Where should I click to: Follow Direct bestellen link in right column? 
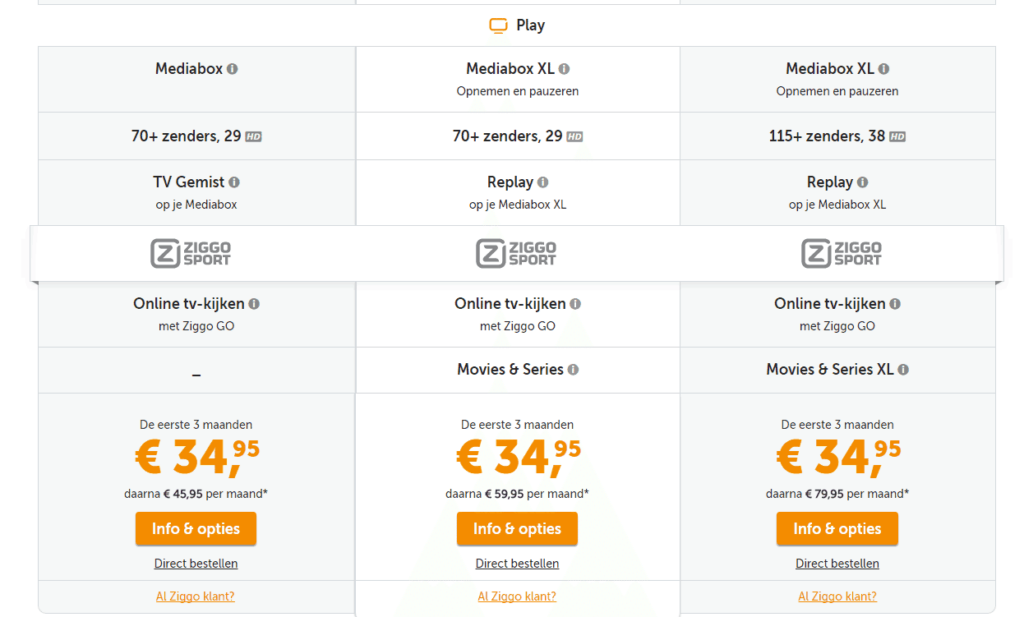(x=837, y=564)
